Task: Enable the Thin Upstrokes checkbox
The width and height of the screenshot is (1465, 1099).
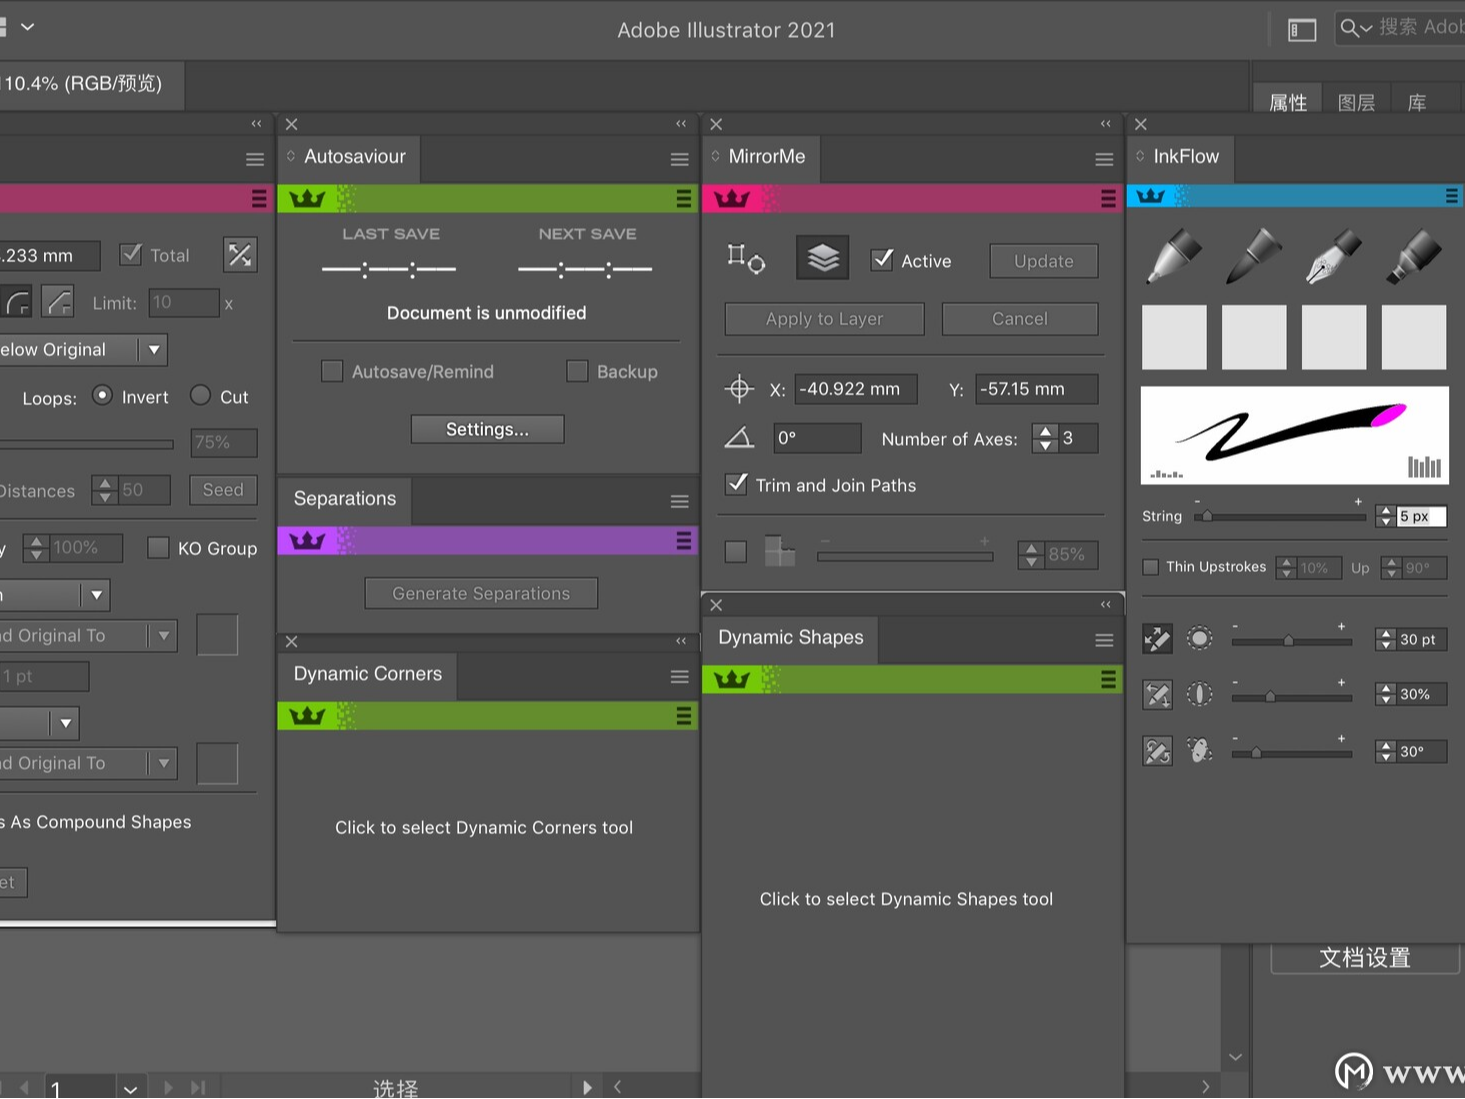Action: [x=1150, y=566]
